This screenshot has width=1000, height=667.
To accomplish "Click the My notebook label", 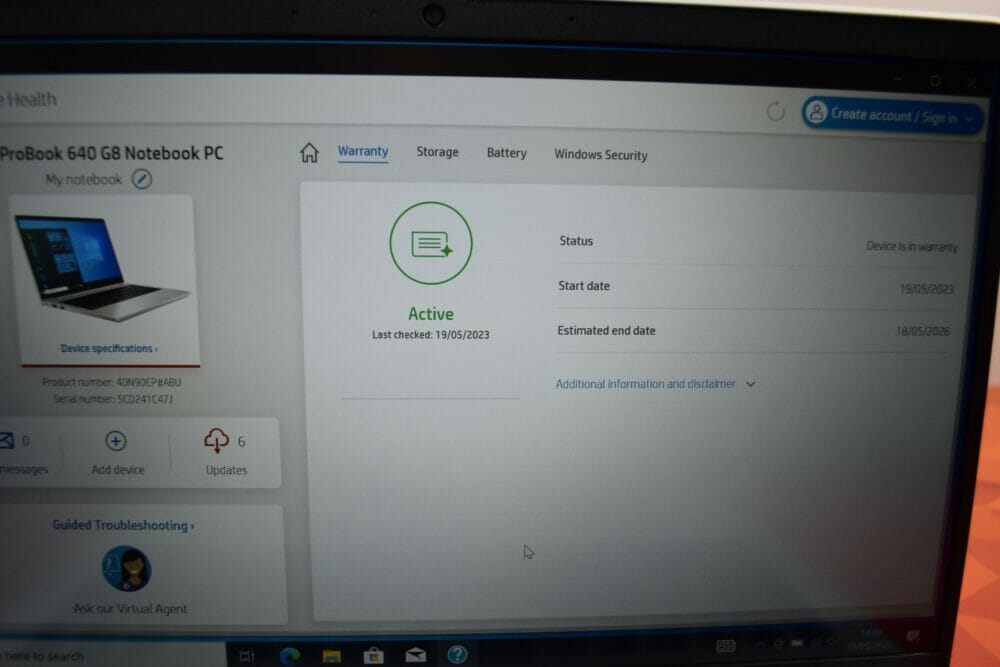I will [84, 180].
